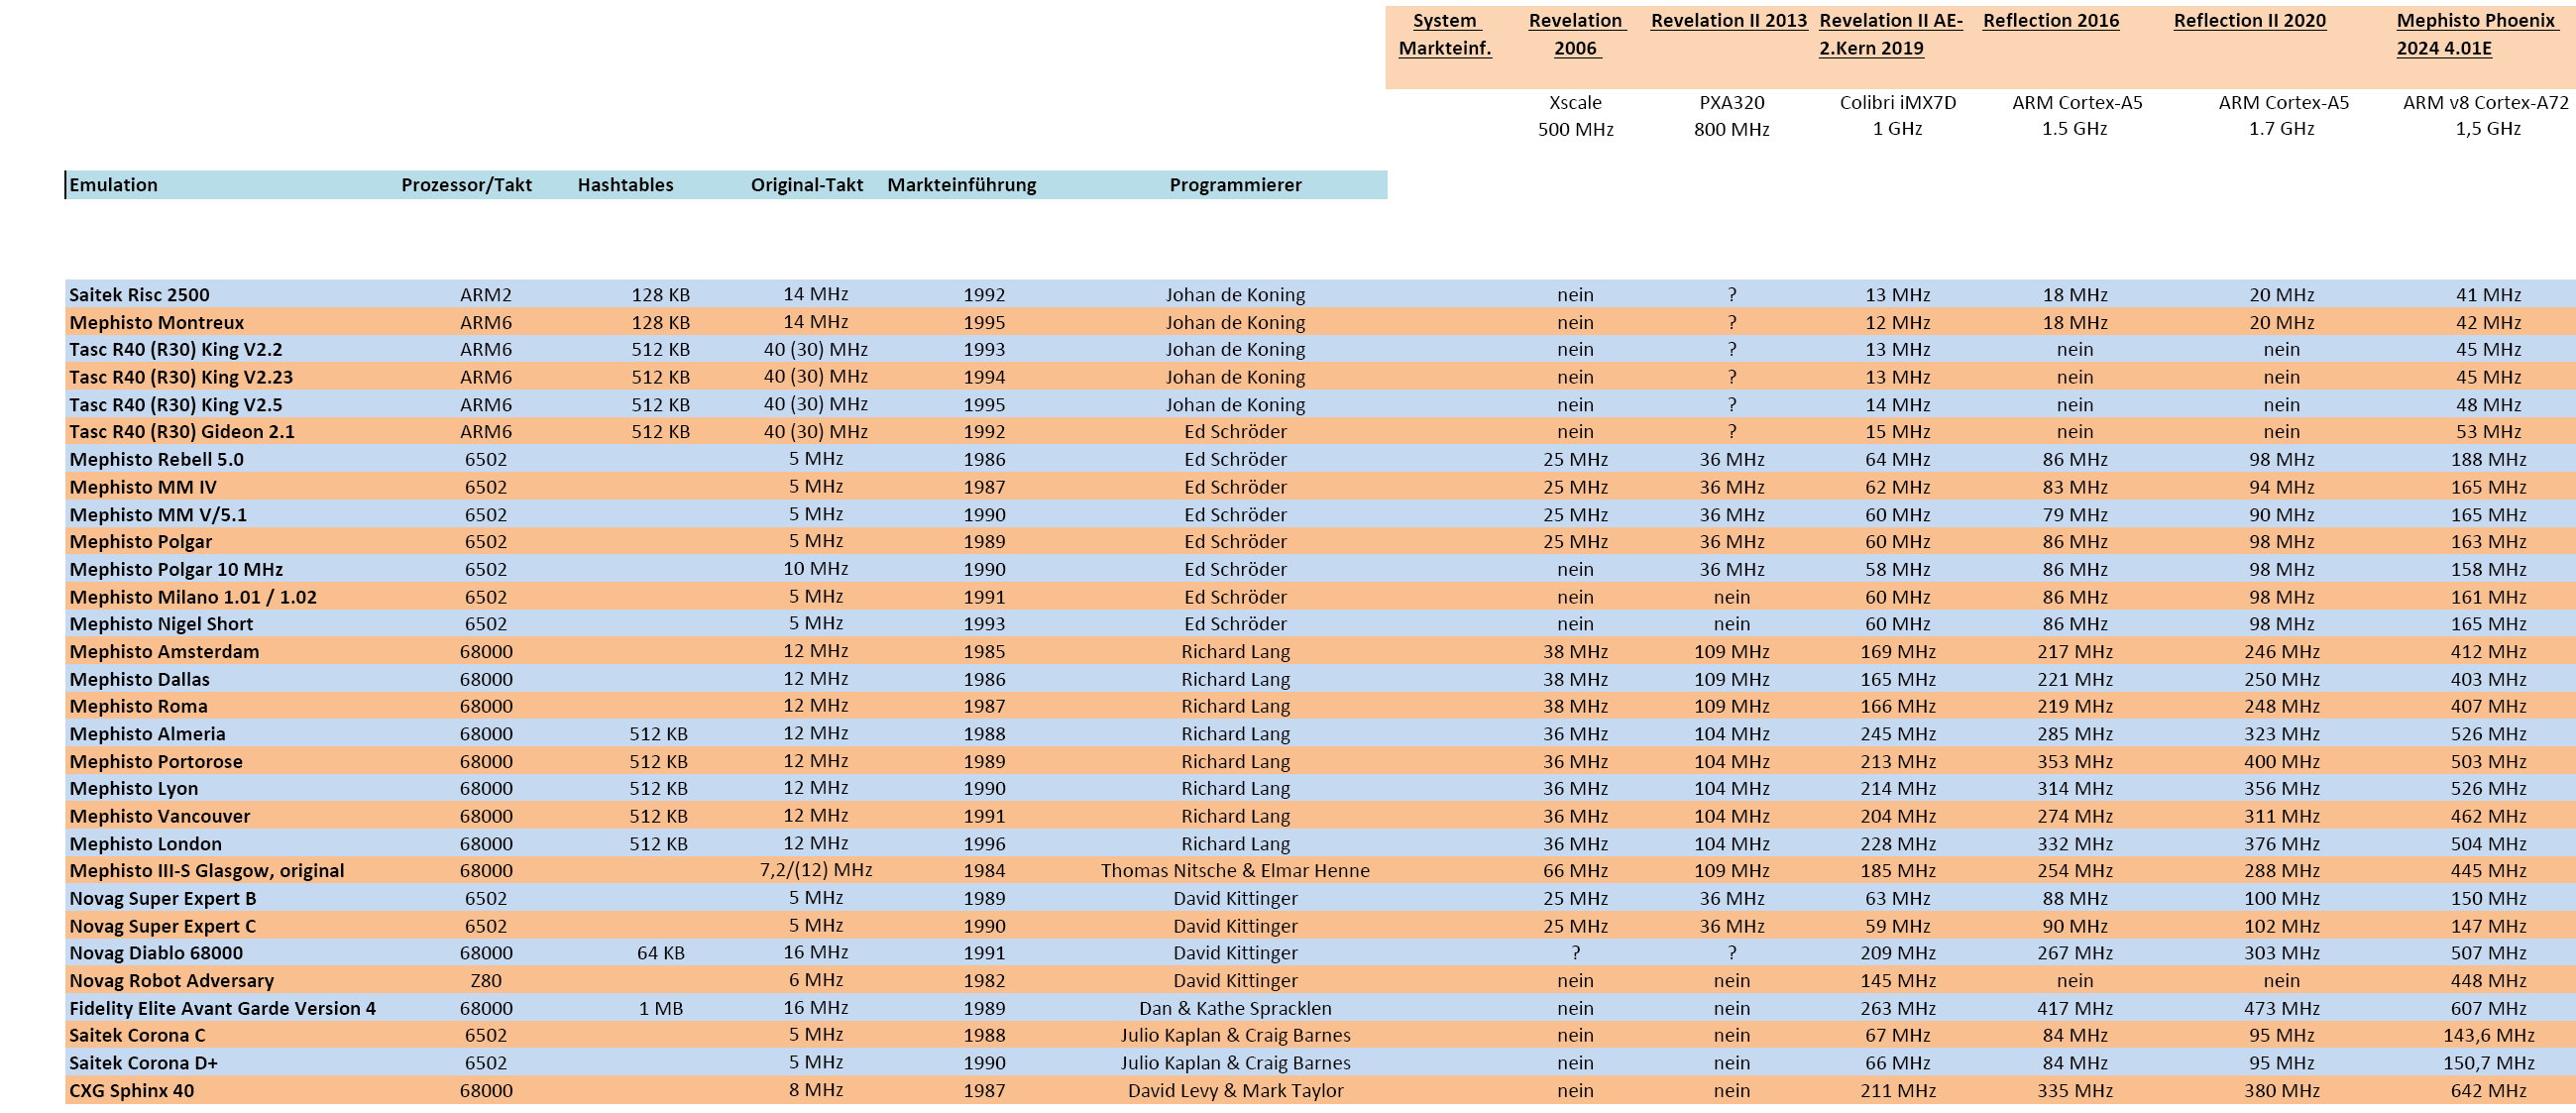Select the 1 MB hashtable cell
Viewport: 2576px width, 1113px height.
point(661,1009)
